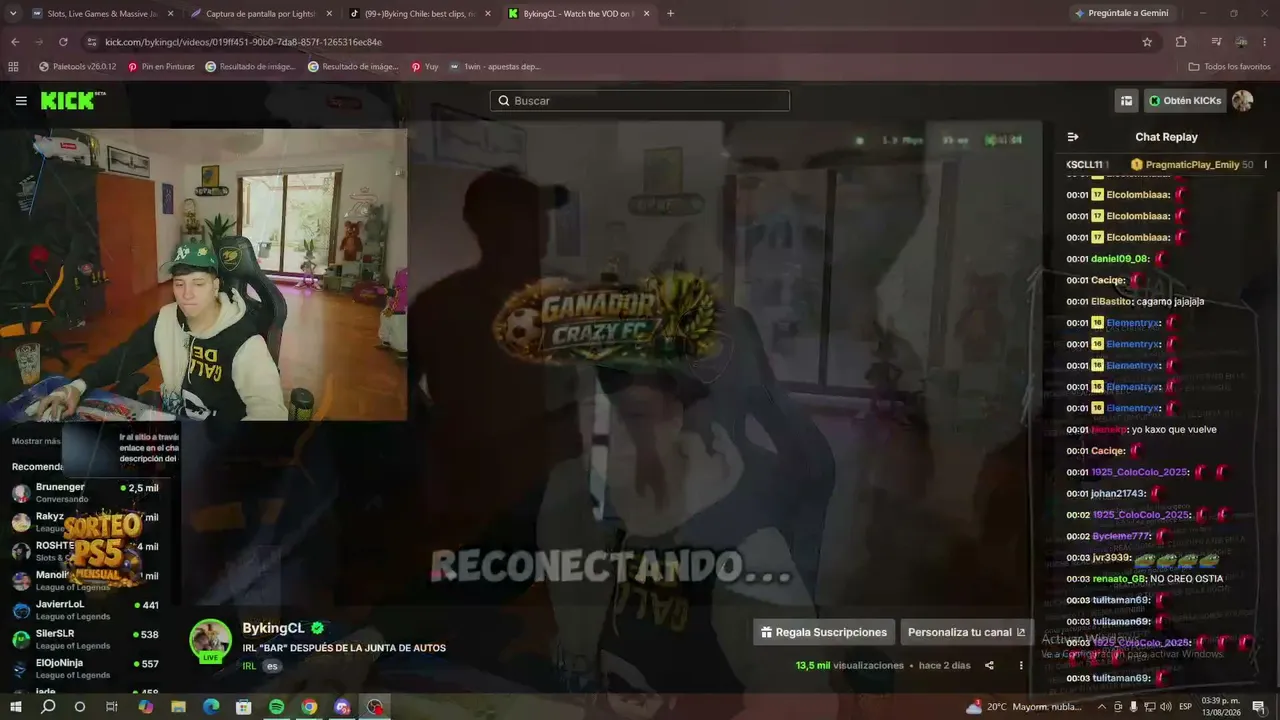The width and height of the screenshot is (1280, 720).
Task: Open the Windows Start menu
Action: click(x=16, y=707)
